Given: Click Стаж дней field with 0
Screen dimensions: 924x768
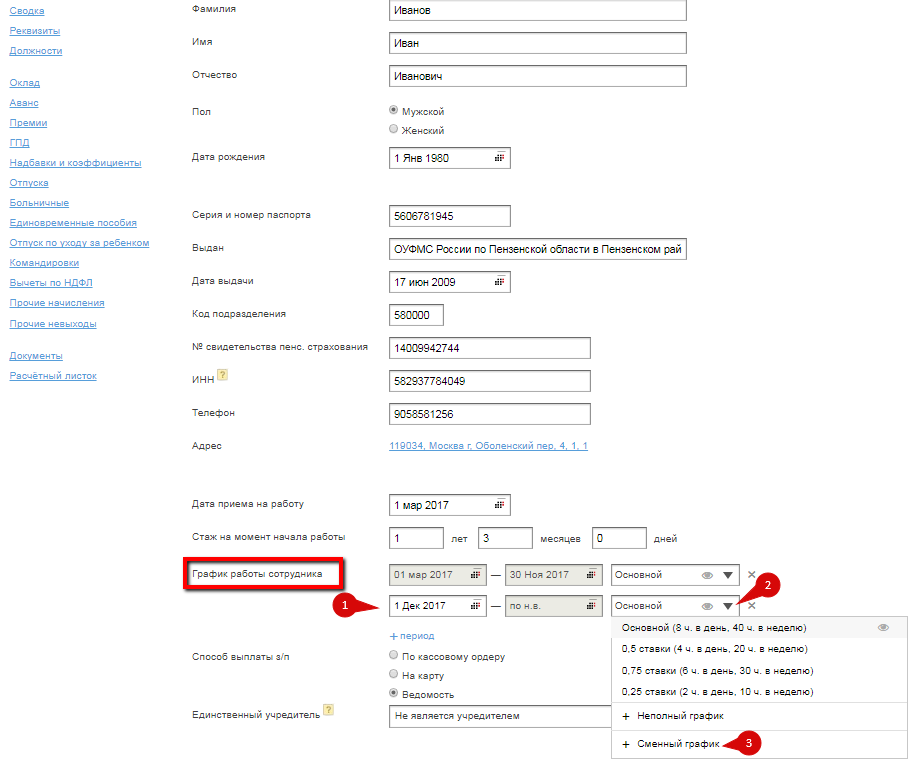Looking at the screenshot, I should click(x=619, y=538).
